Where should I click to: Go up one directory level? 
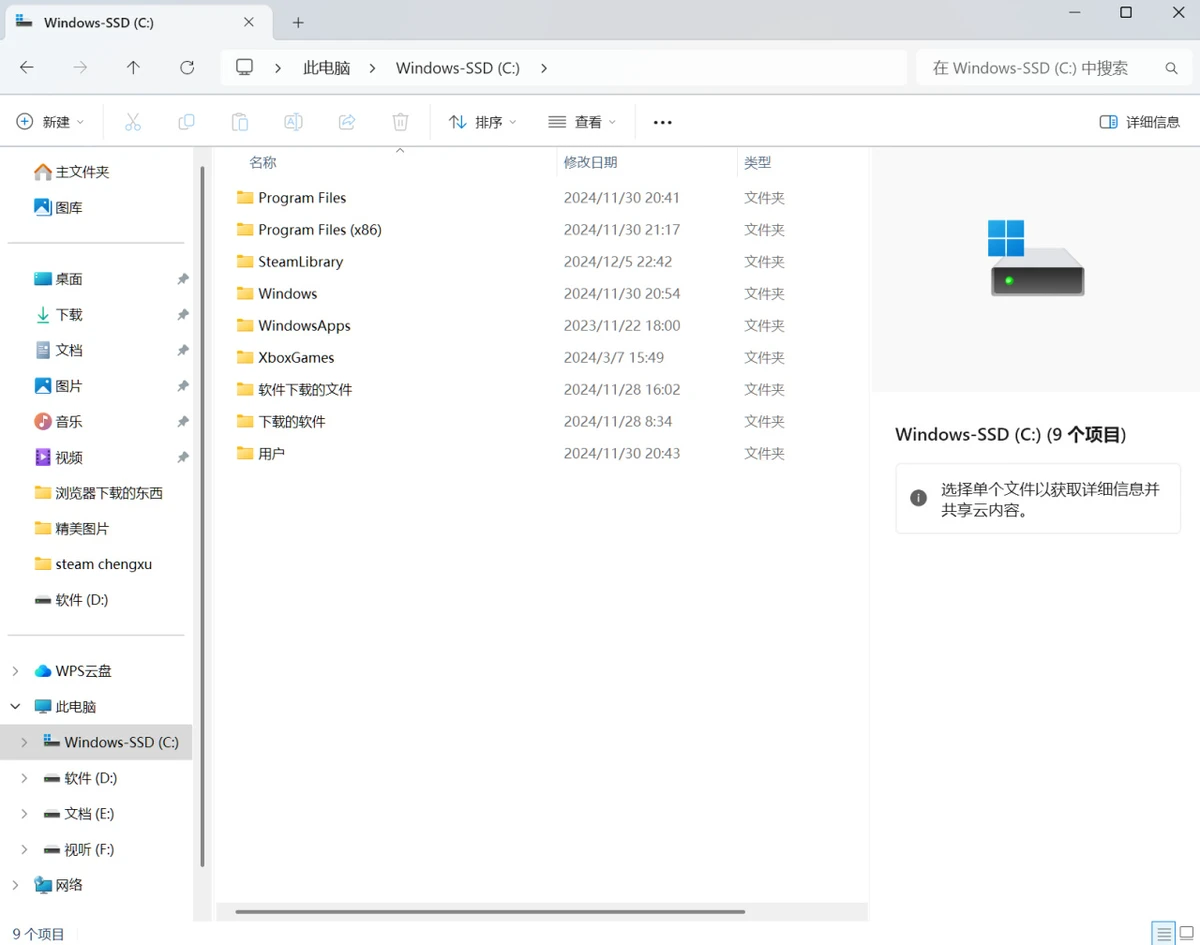[133, 68]
